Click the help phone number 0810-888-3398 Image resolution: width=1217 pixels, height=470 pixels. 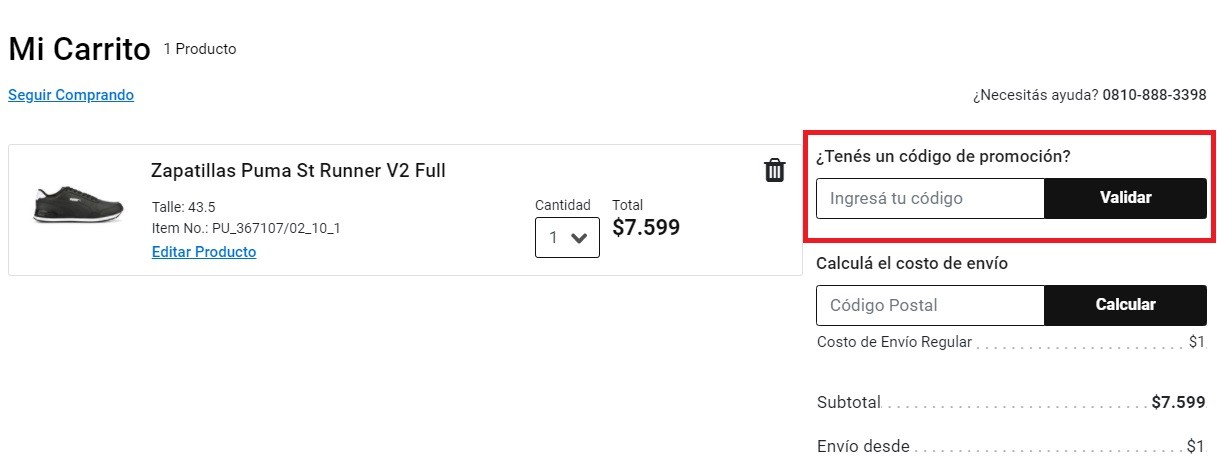pyautogui.click(x=1154, y=95)
